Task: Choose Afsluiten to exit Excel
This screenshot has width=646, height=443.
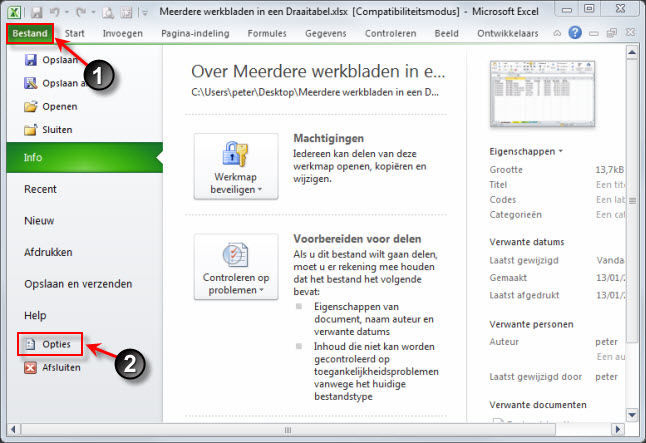Action: [52, 368]
